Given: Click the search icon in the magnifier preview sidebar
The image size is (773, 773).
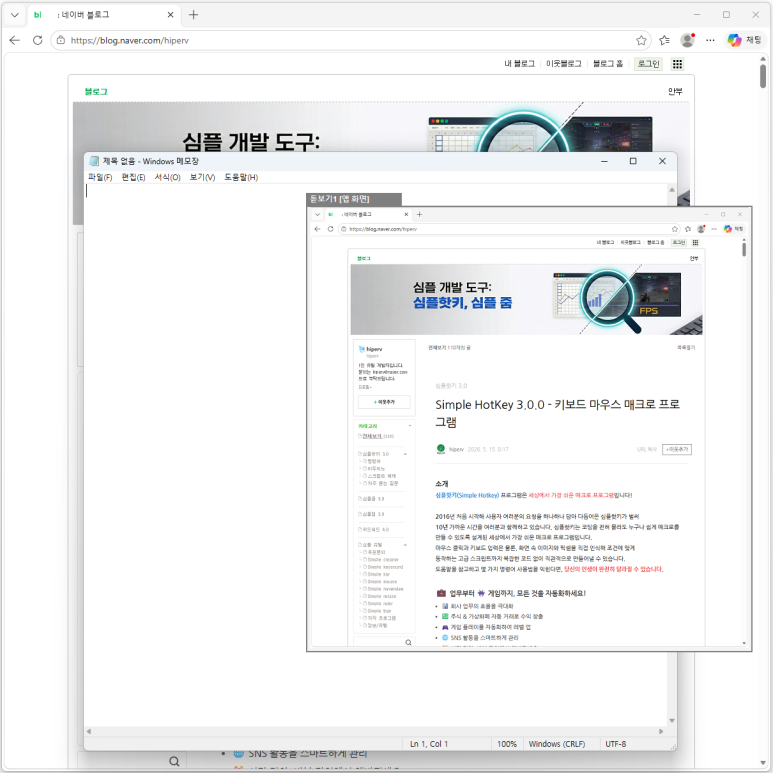Looking at the screenshot, I should tap(408, 642).
